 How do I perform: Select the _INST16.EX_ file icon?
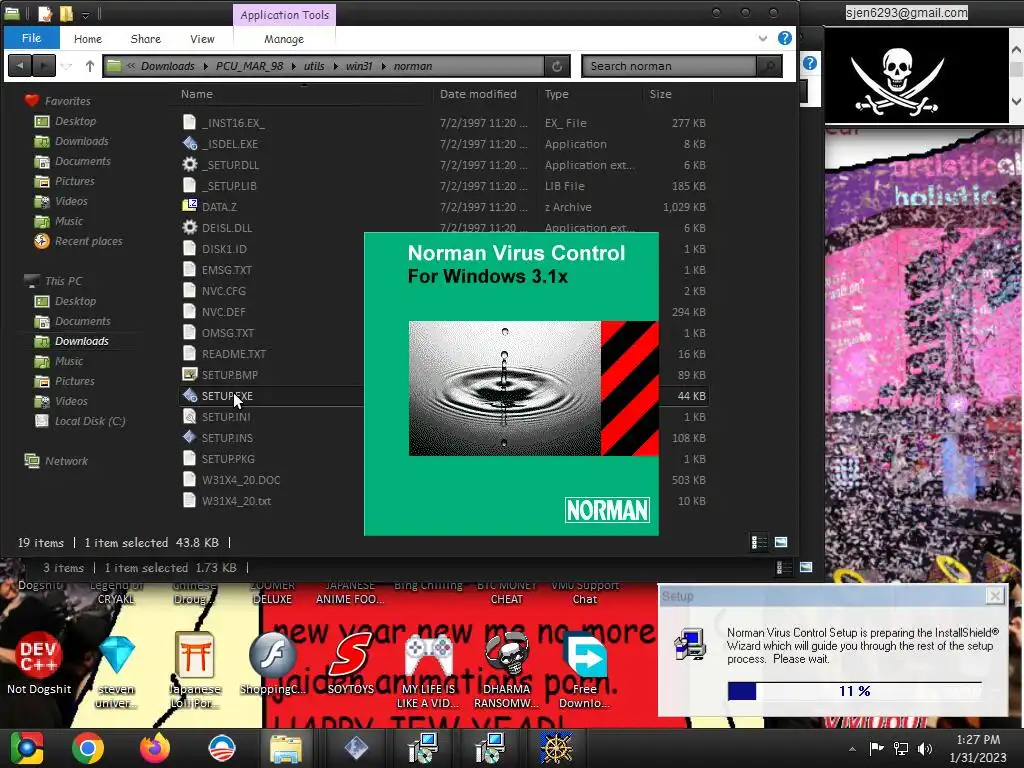189,122
